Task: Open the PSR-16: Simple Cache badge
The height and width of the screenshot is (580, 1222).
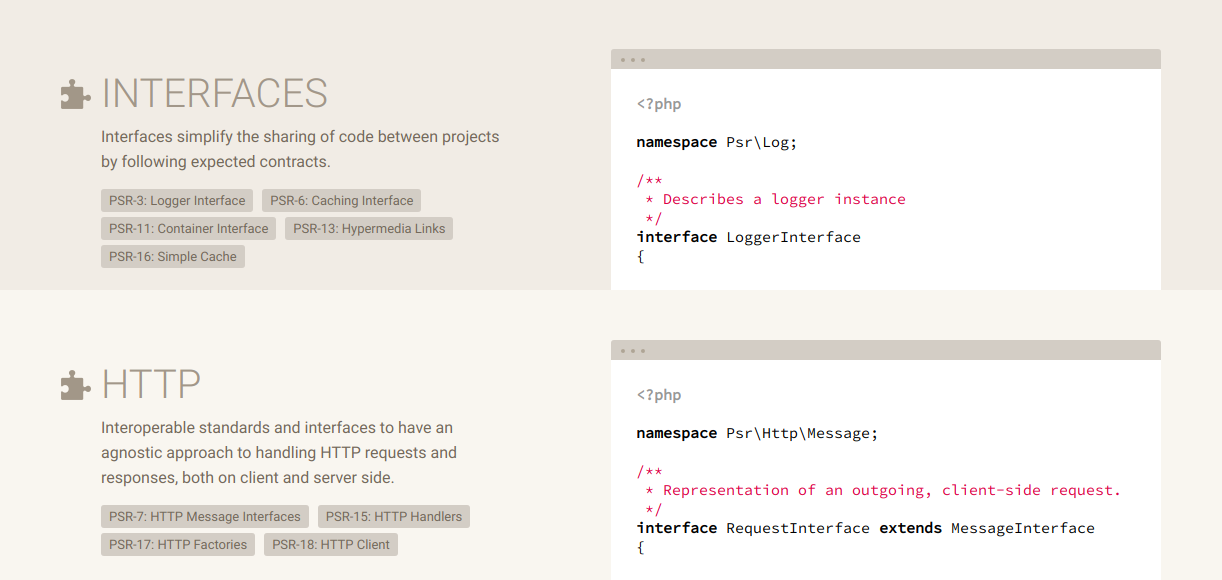Action: [172, 256]
